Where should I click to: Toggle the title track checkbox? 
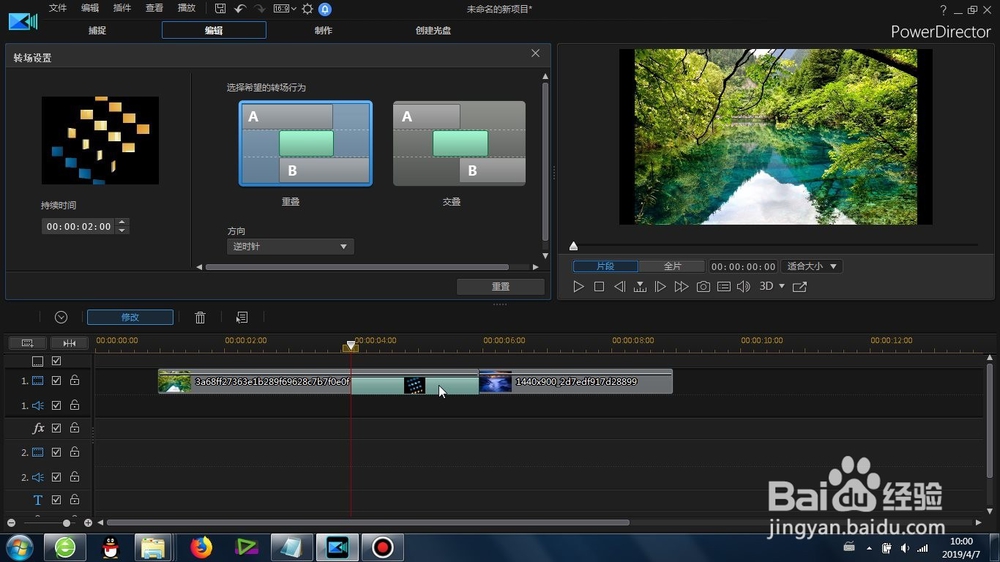point(56,499)
